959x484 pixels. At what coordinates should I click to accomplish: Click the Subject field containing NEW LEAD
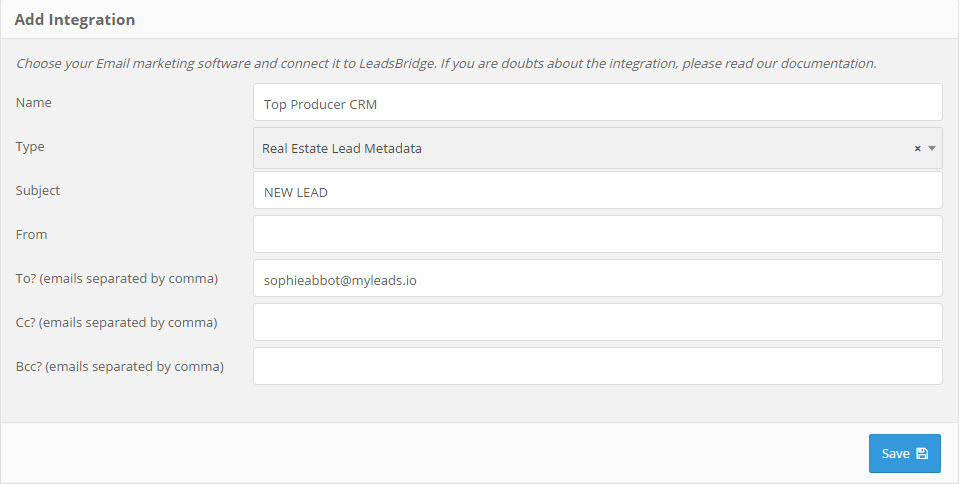pyautogui.click(x=598, y=190)
